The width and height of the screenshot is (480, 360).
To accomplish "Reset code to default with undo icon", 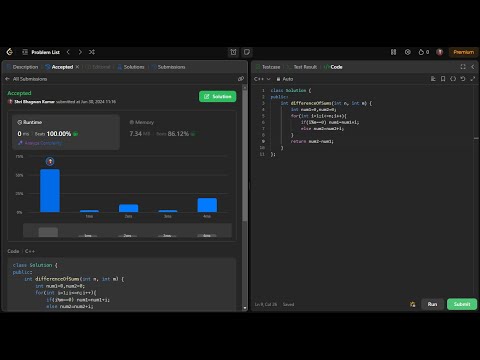I will (x=463, y=79).
